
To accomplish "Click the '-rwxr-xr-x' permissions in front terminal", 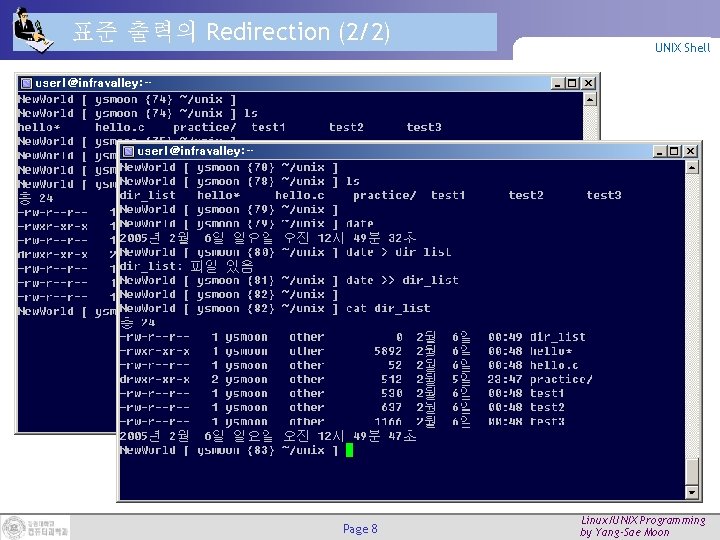I will pyautogui.click(x=155, y=351).
